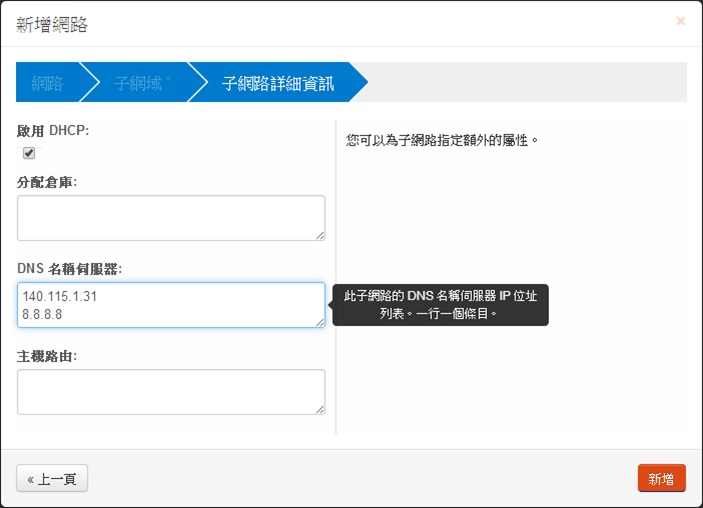703x508 pixels.
Task: Select the 子網路詳細資訊 step tab
Action: [x=277, y=83]
